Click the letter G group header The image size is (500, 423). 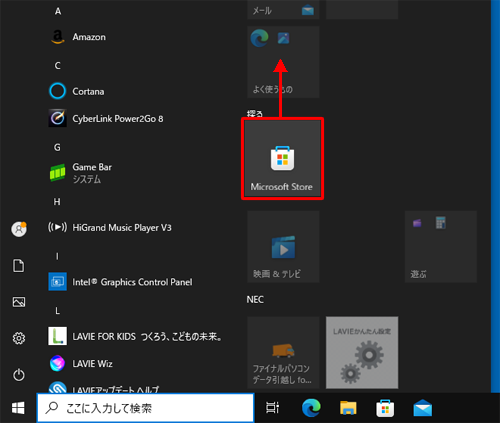(x=57, y=147)
